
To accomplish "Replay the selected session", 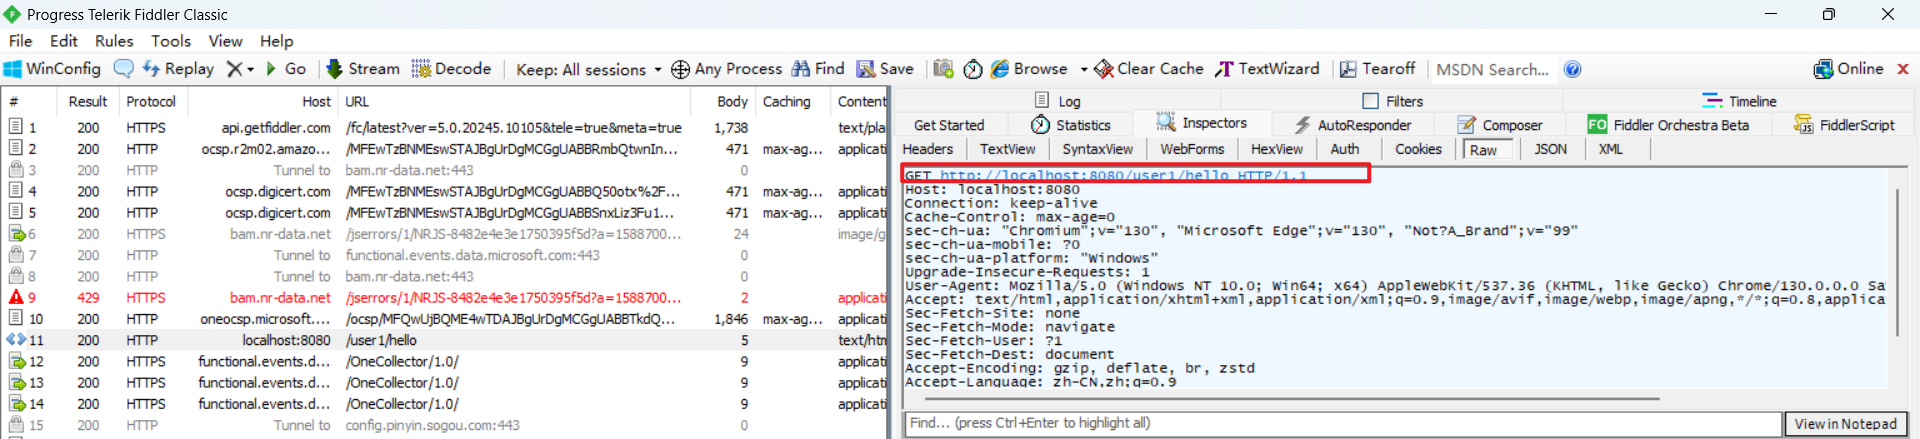I will 178,69.
